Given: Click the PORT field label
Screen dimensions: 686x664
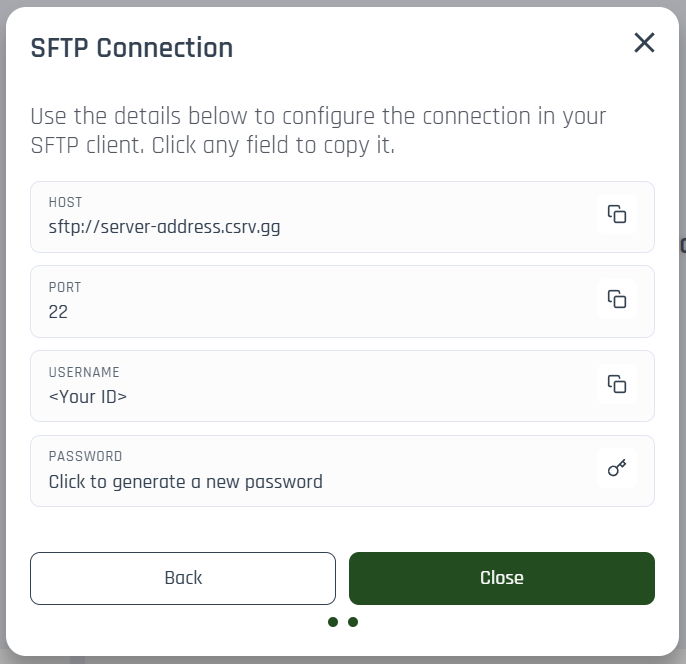Looking at the screenshot, I should coord(65,287).
